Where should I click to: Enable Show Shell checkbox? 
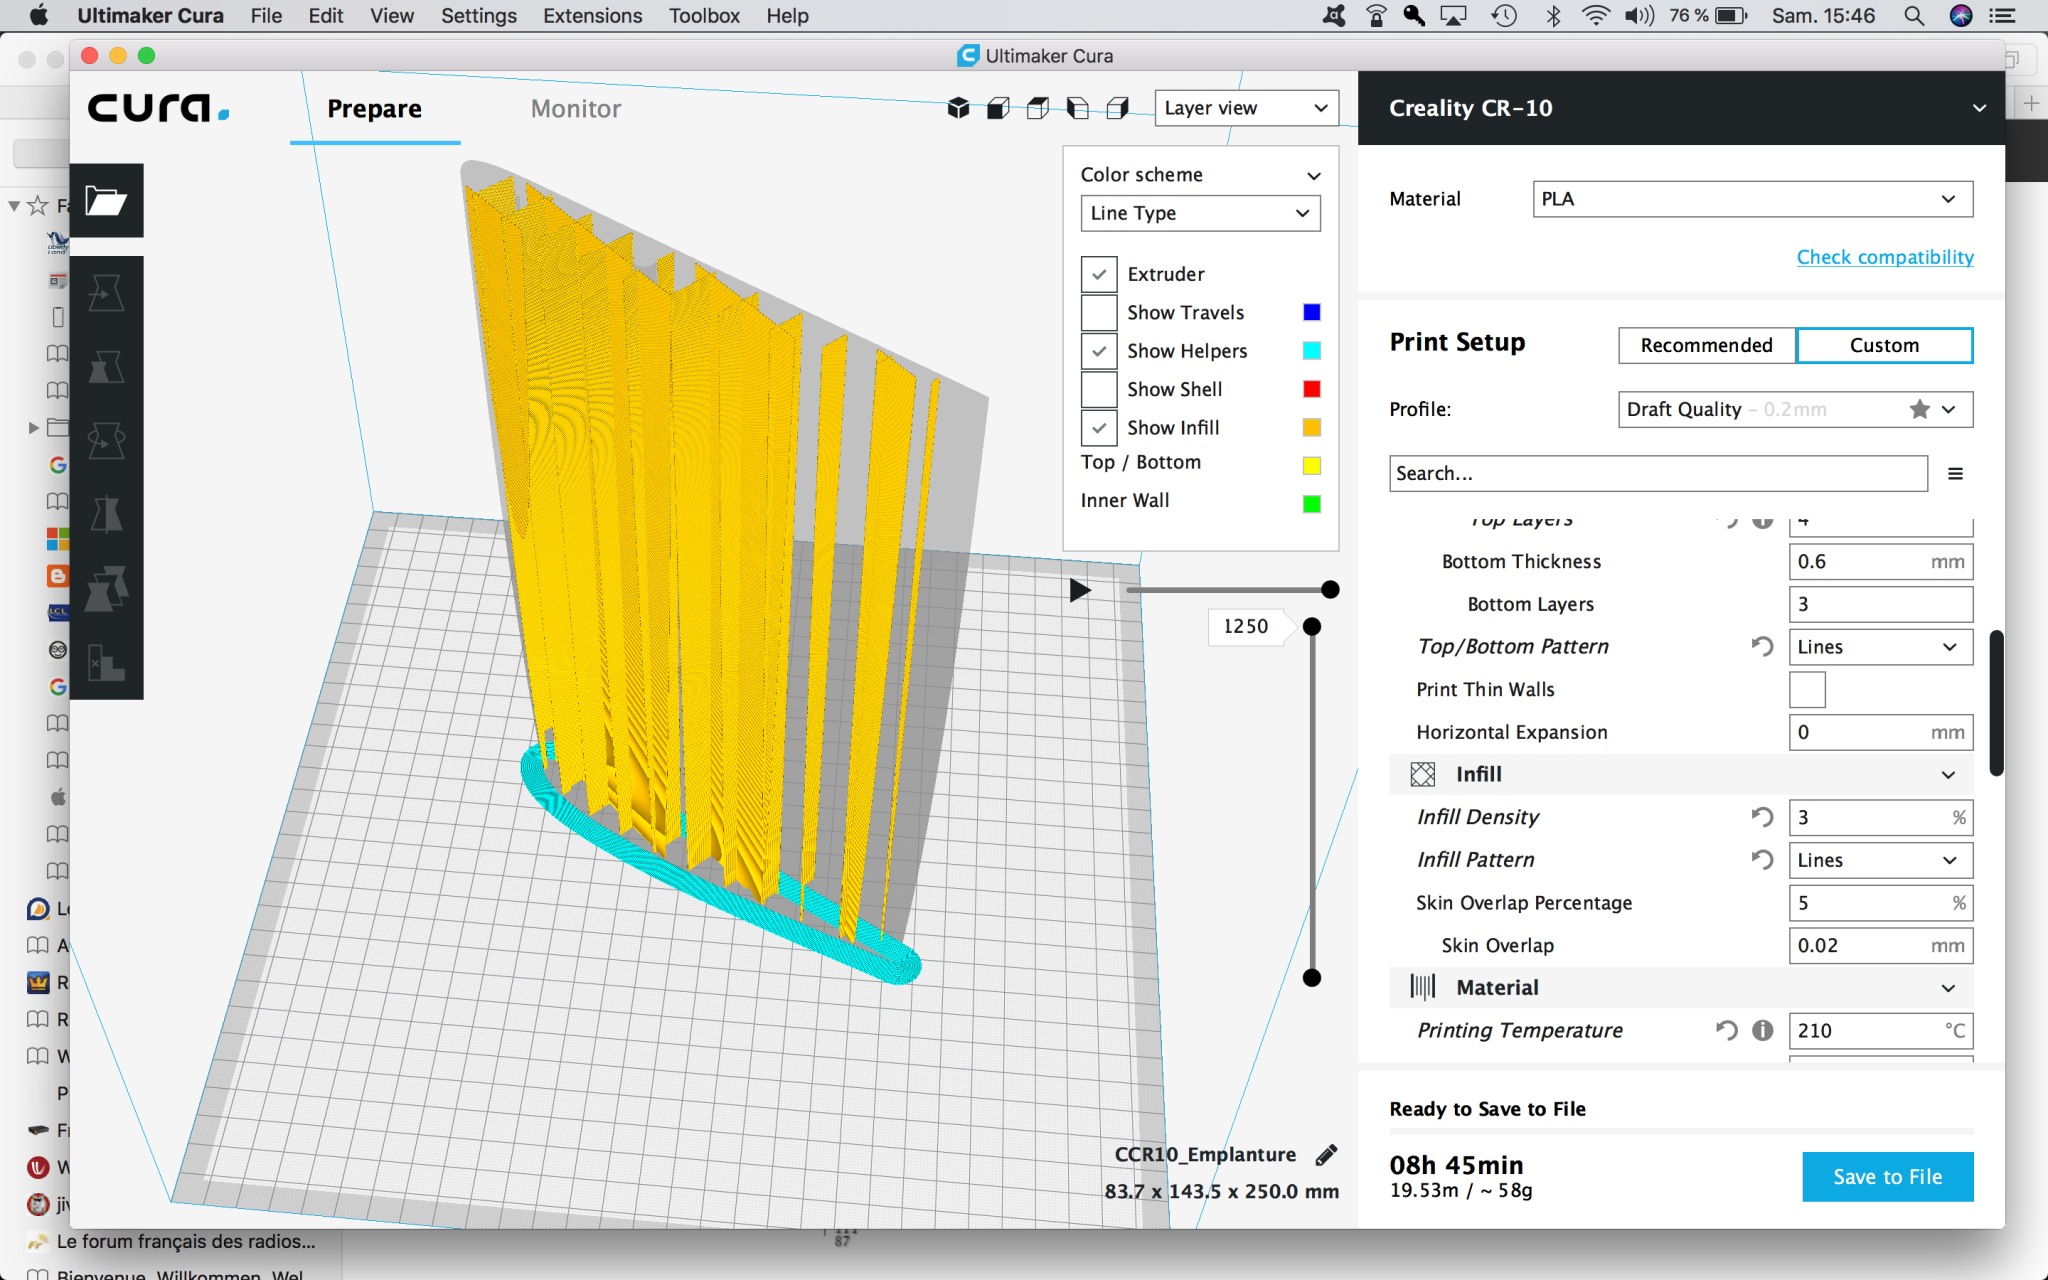pos(1099,389)
